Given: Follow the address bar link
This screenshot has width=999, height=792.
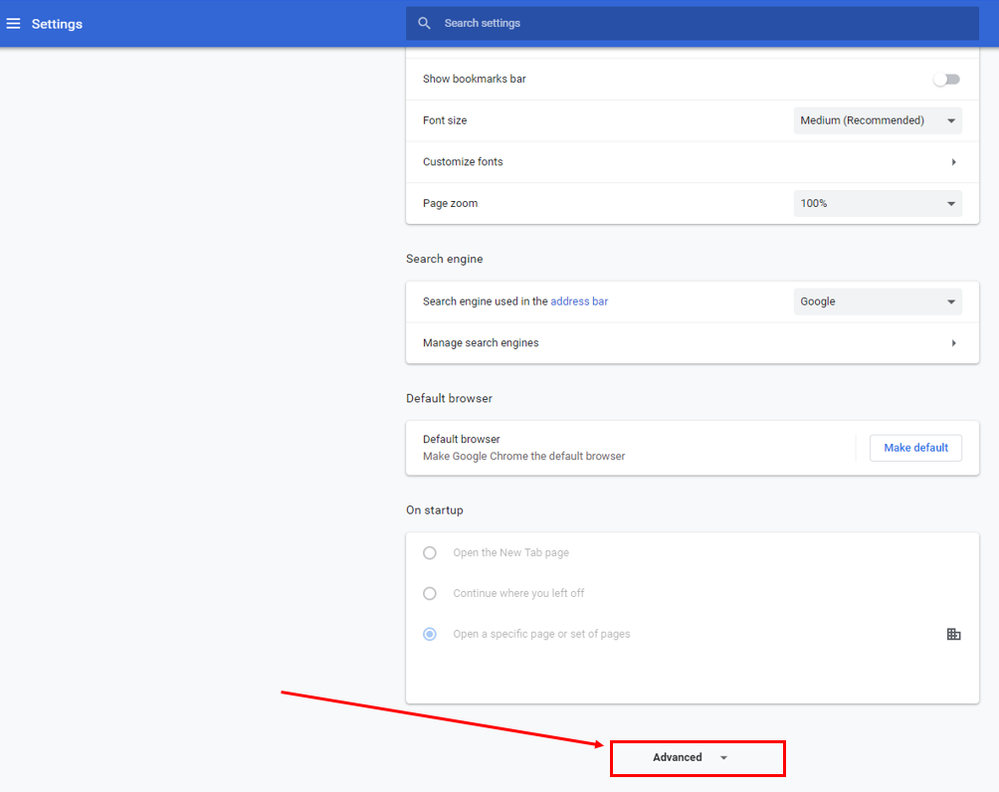Looking at the screenshot, I should tap(579, 301).
